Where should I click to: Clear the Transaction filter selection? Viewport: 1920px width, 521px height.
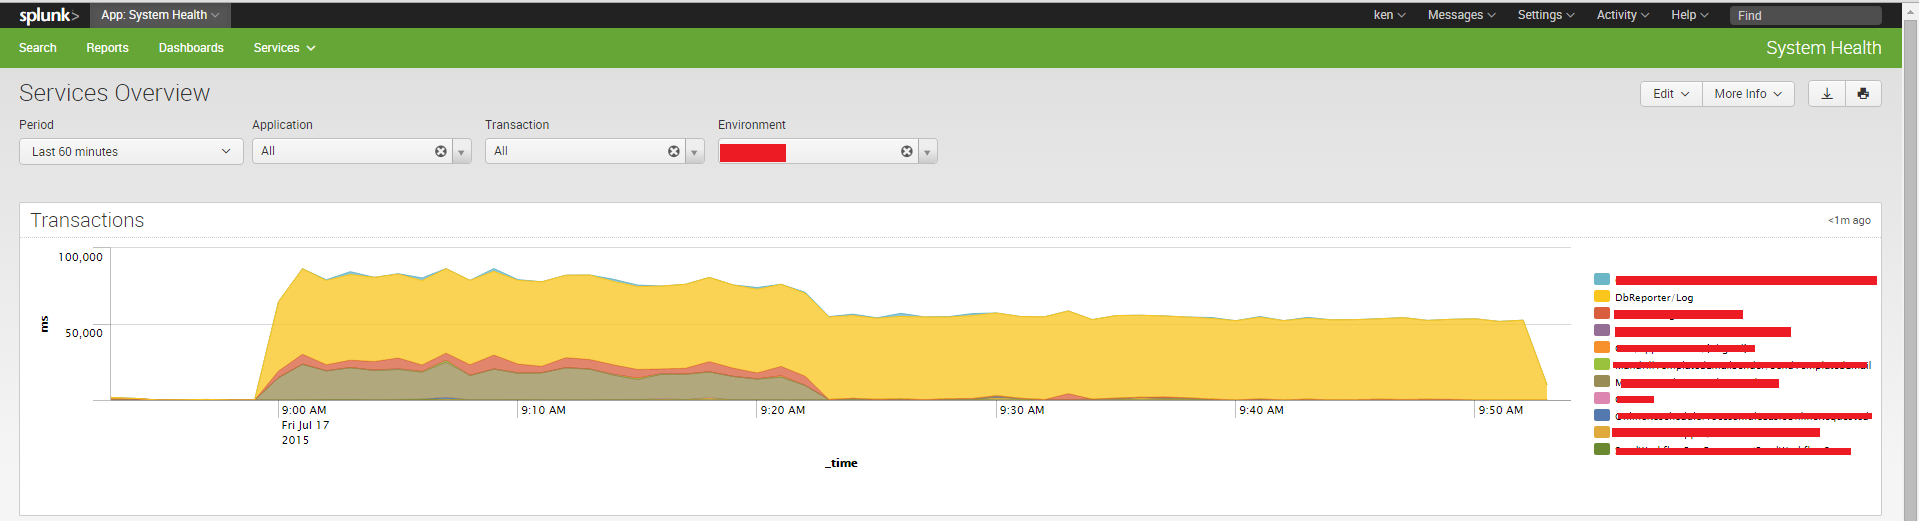click(x=674, y=151)
